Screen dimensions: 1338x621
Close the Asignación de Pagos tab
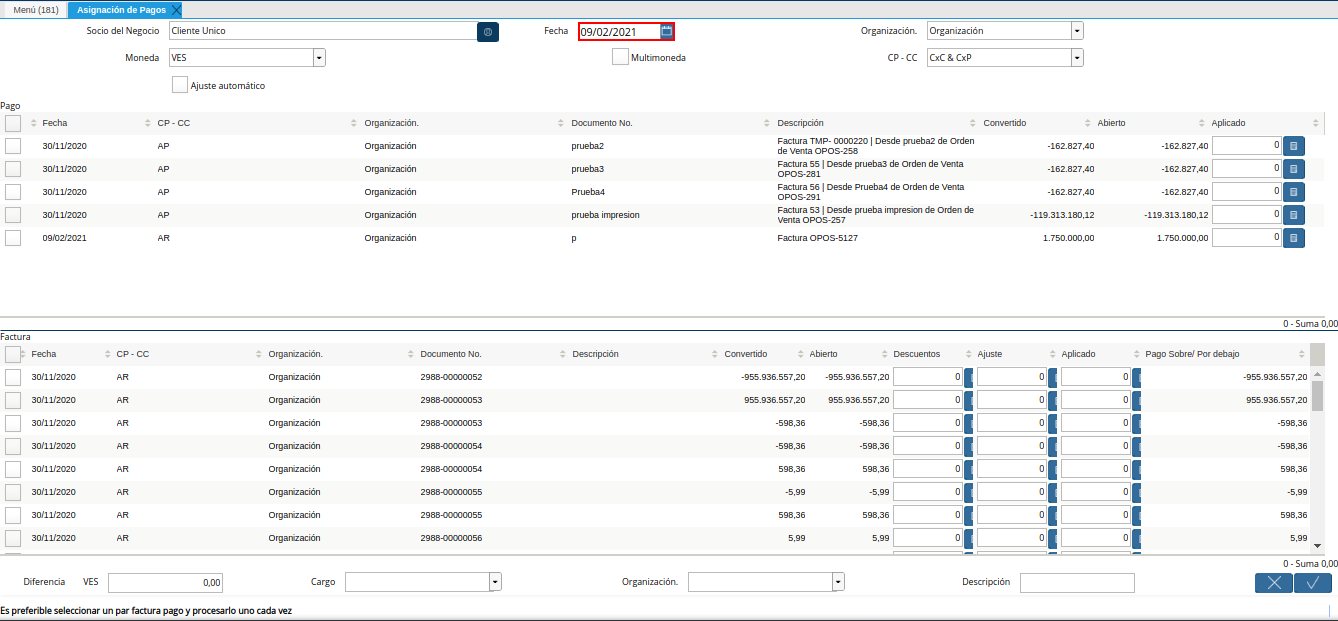[x=176, y=9]
